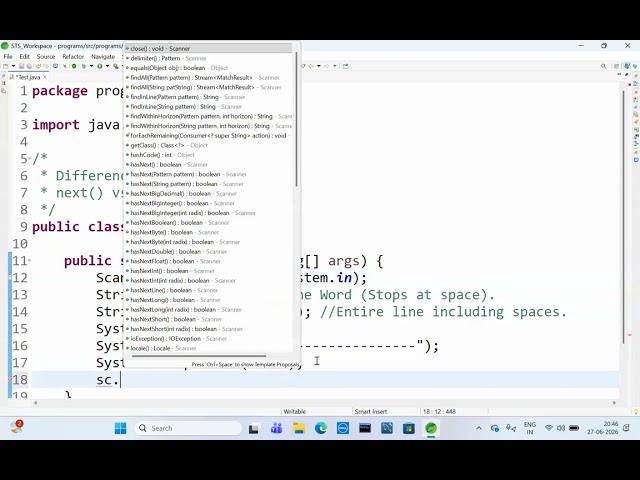
Task: Open Microsoft Teams from taskbar
Action: click(x=277, y=428)
